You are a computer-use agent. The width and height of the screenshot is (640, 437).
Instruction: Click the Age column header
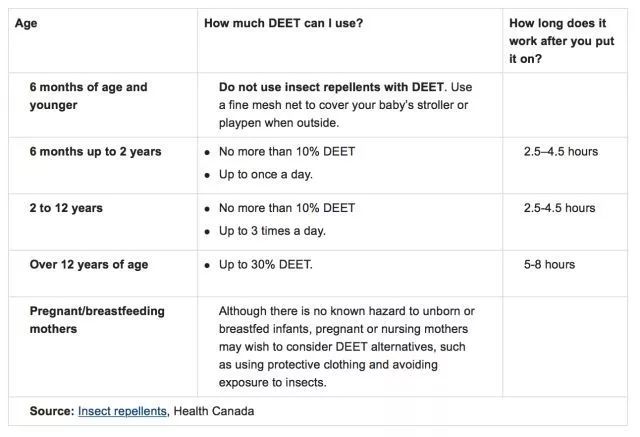(26, 23)
